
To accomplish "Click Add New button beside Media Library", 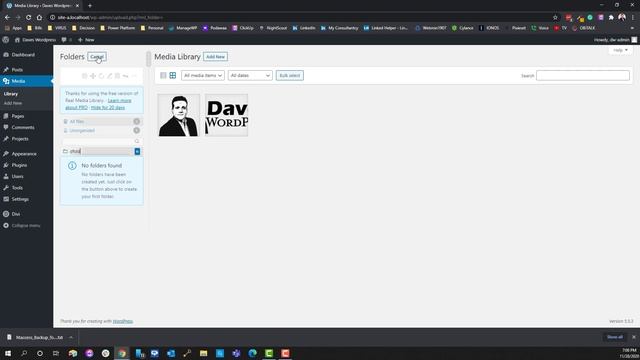I will tap(215, 57).
